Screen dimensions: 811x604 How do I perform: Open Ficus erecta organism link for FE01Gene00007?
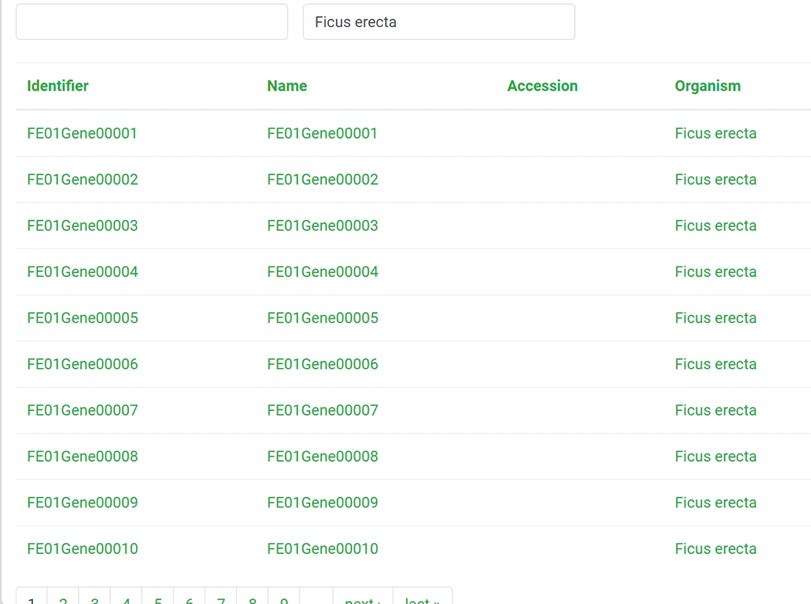pos(715,410)
